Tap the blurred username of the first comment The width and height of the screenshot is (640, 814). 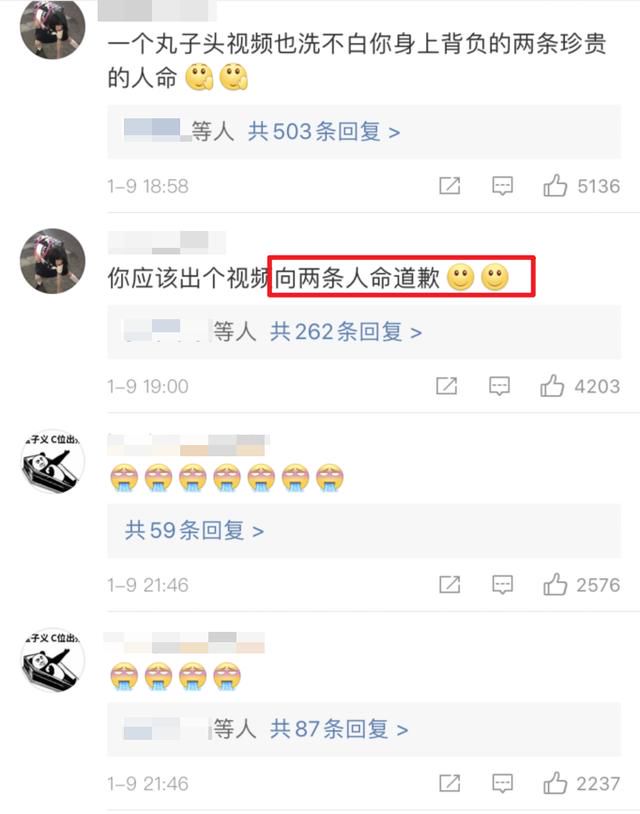[x=157, y=10]
